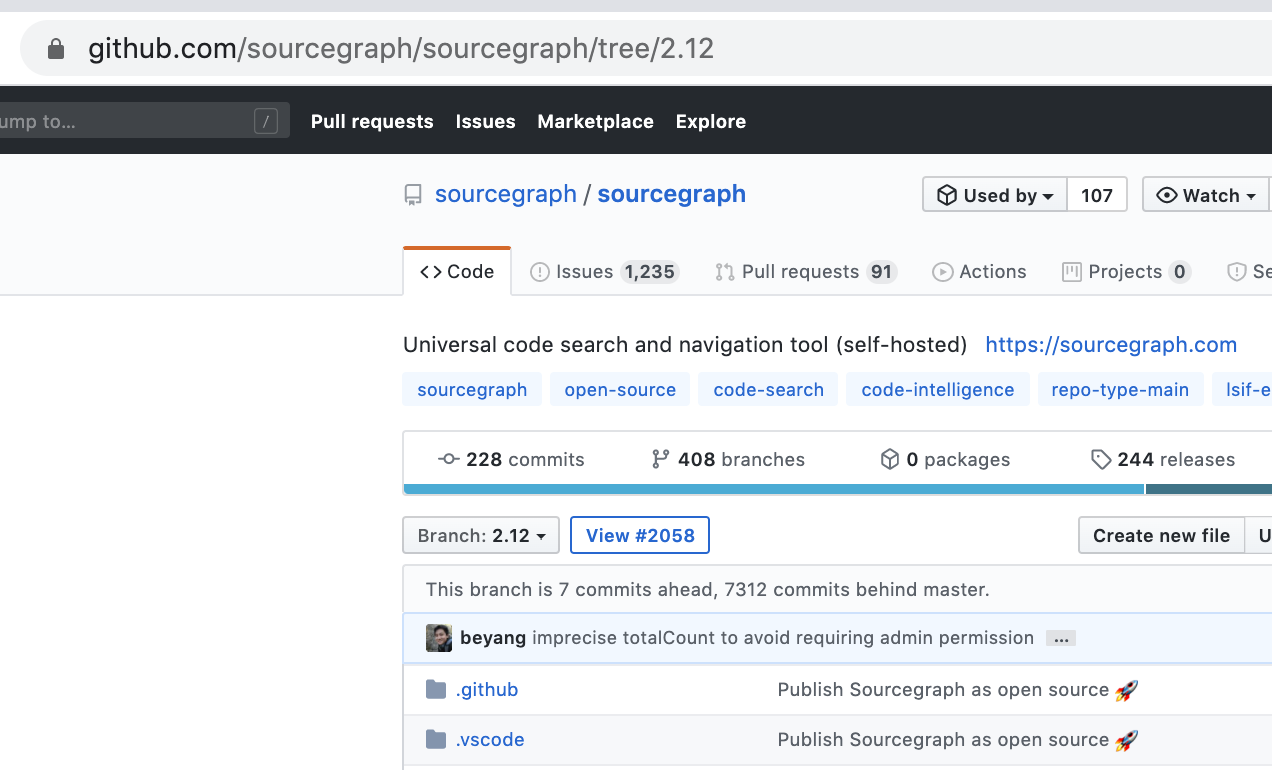Open the beyang author link
Image resolution: width=1272 pixels, height=770 pixels.
493,638
